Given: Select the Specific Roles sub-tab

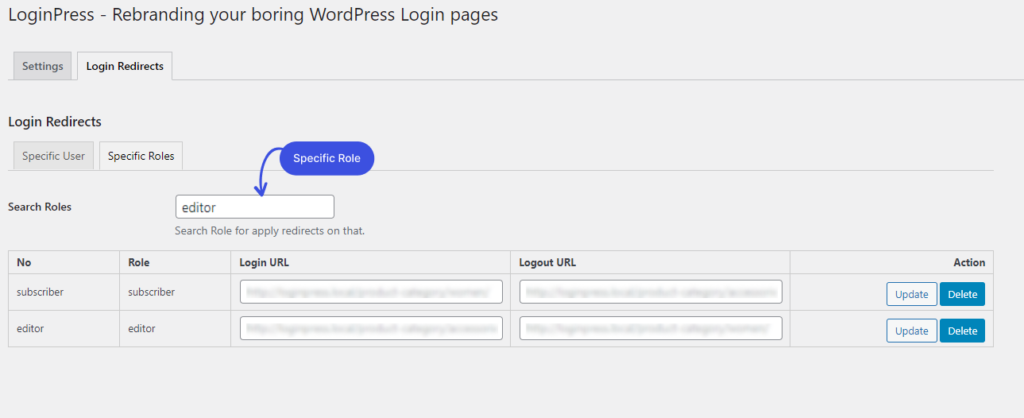Looking at the screenshot, I should (141, 156).
